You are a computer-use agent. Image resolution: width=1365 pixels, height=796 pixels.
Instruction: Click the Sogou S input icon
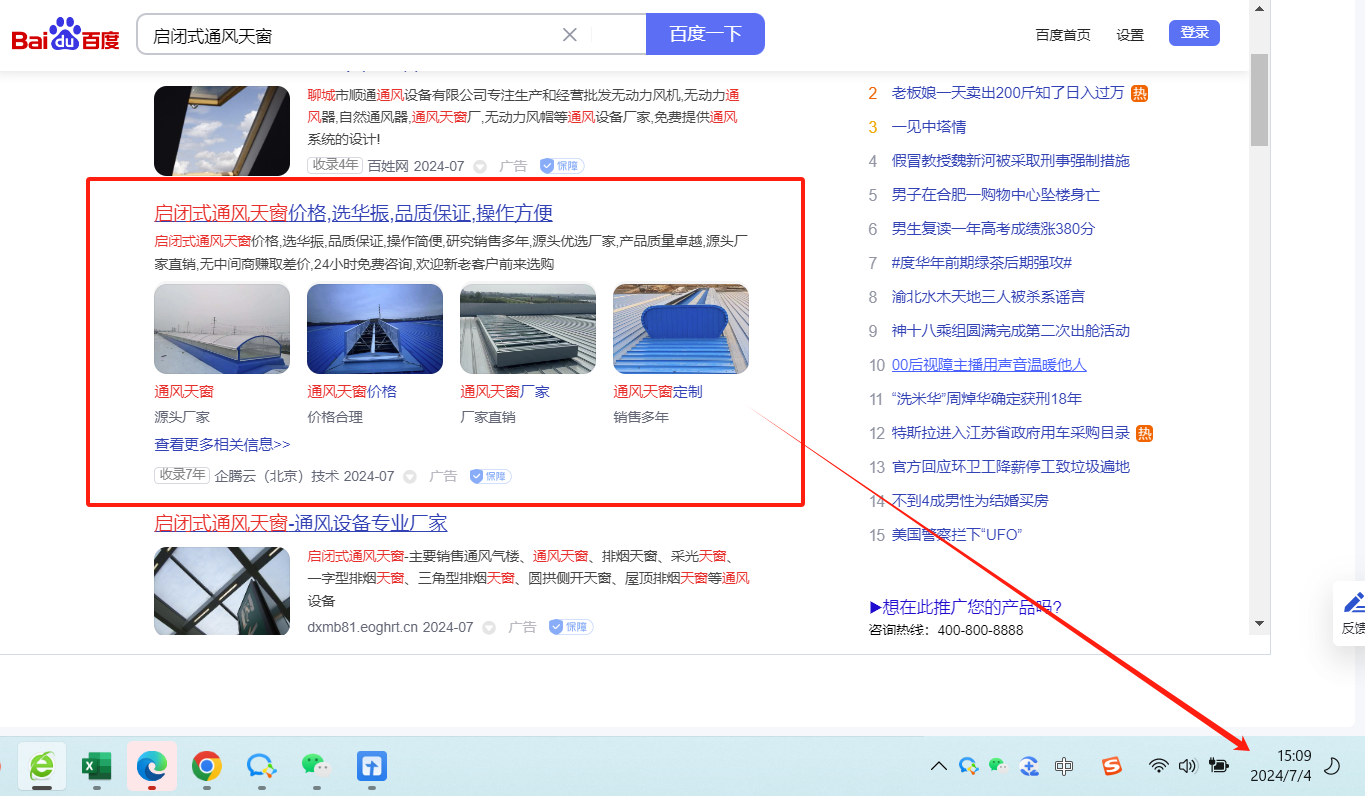[x=1112, y=766]
